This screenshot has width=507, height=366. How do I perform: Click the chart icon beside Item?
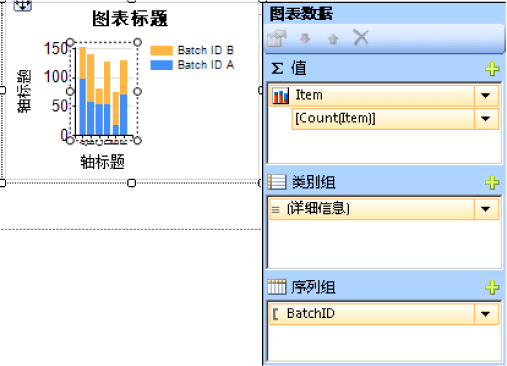[280, 96]
